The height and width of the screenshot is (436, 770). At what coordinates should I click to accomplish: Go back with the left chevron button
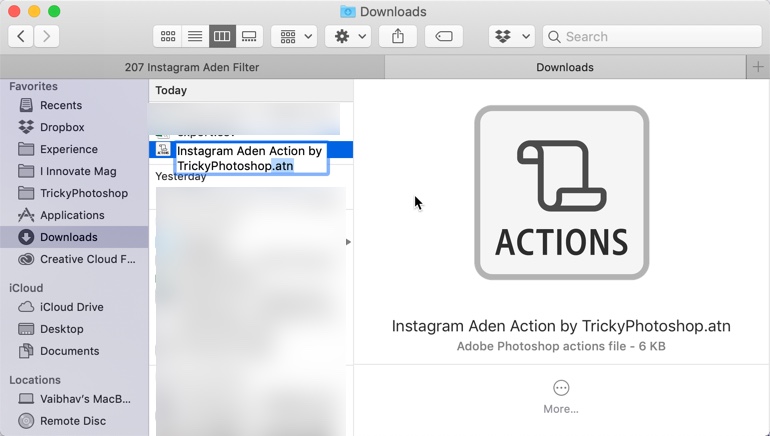(x=21, y=36)
